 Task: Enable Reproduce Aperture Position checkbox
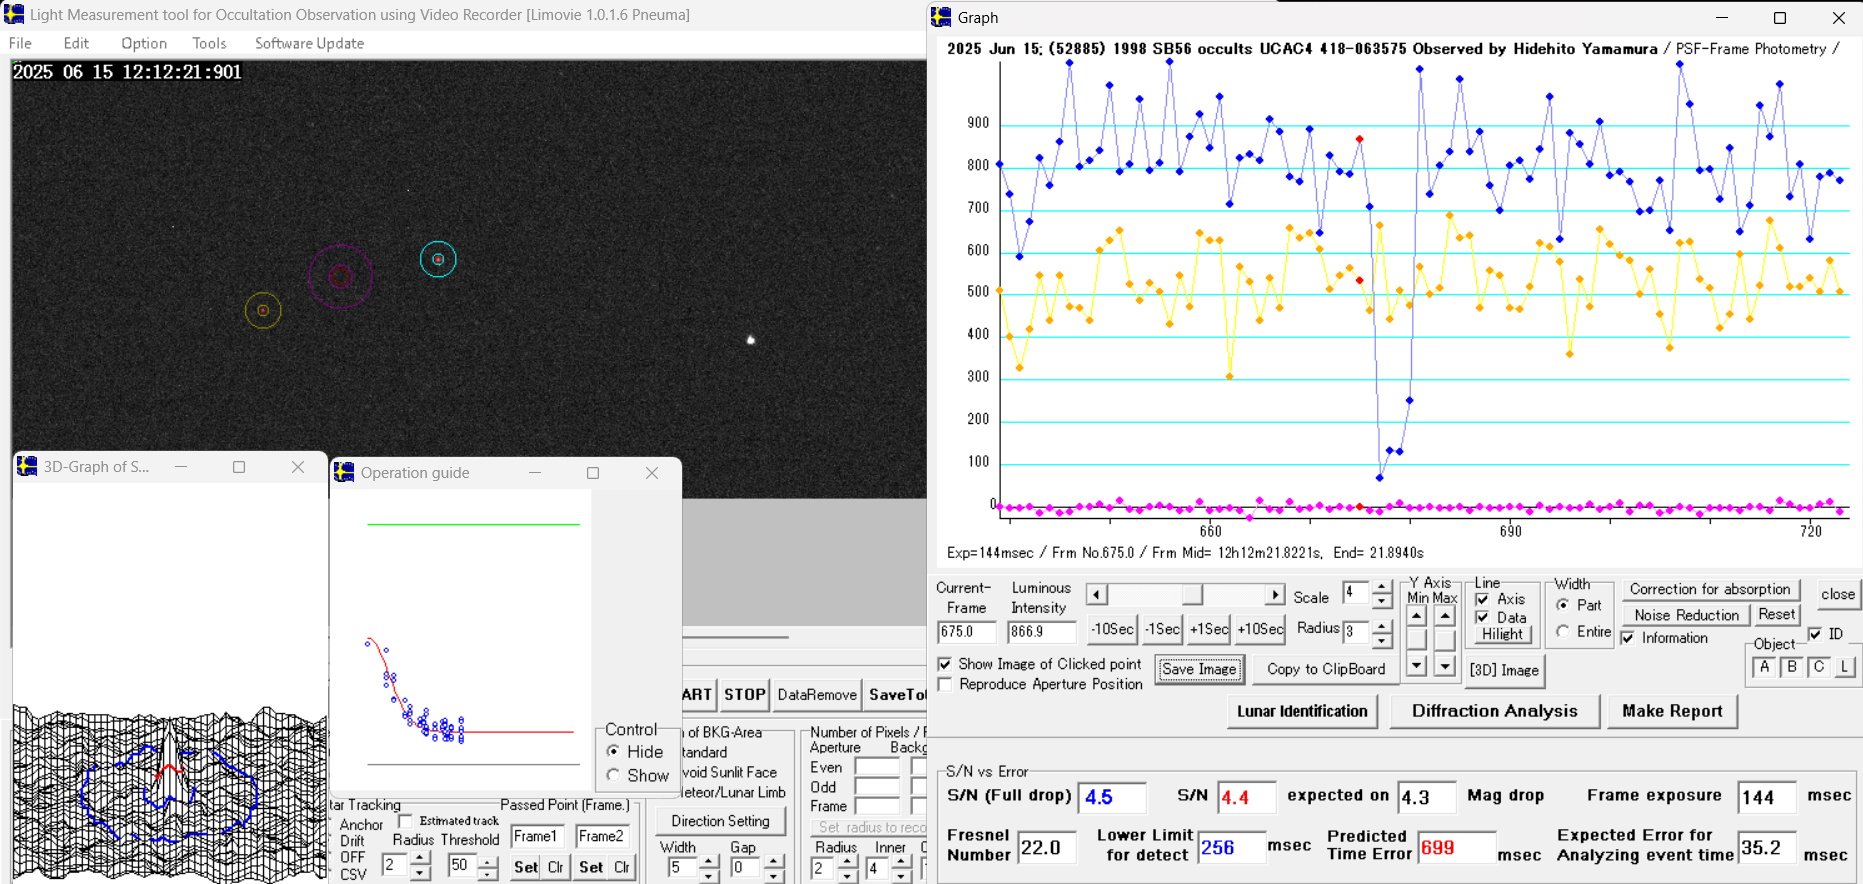coord(945,684)
